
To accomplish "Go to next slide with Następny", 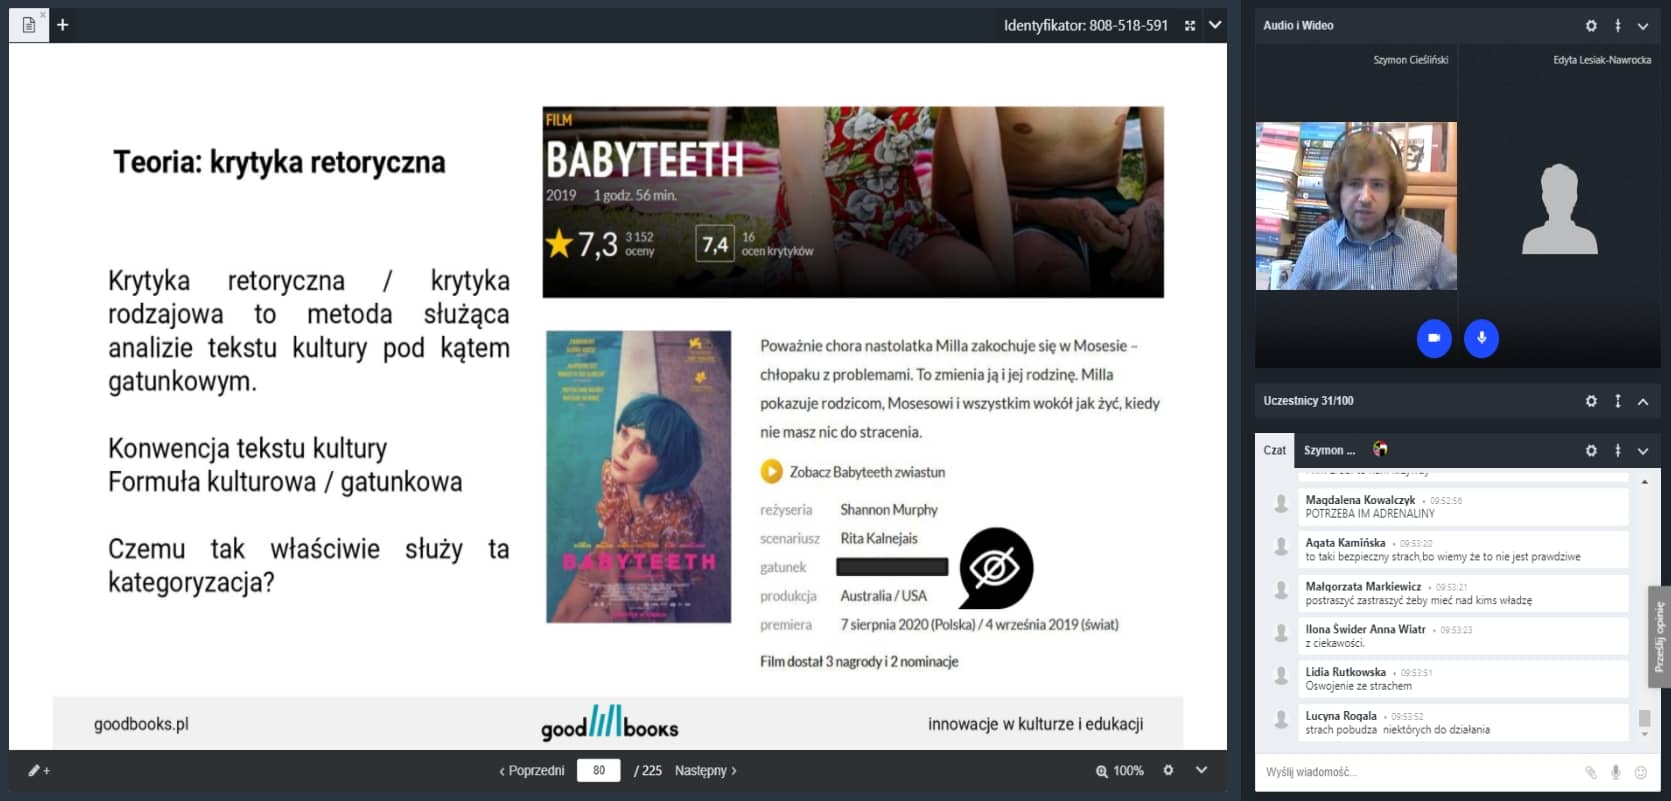I will (706, 771).
